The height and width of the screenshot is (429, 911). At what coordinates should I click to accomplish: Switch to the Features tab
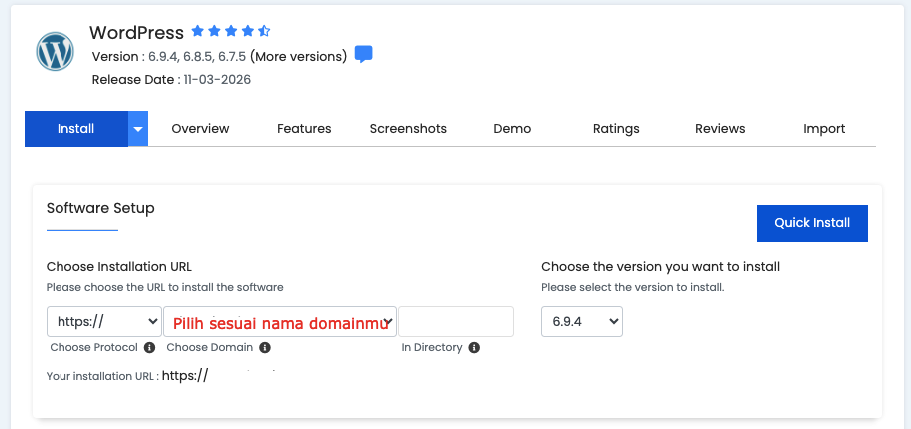[304, 128]
